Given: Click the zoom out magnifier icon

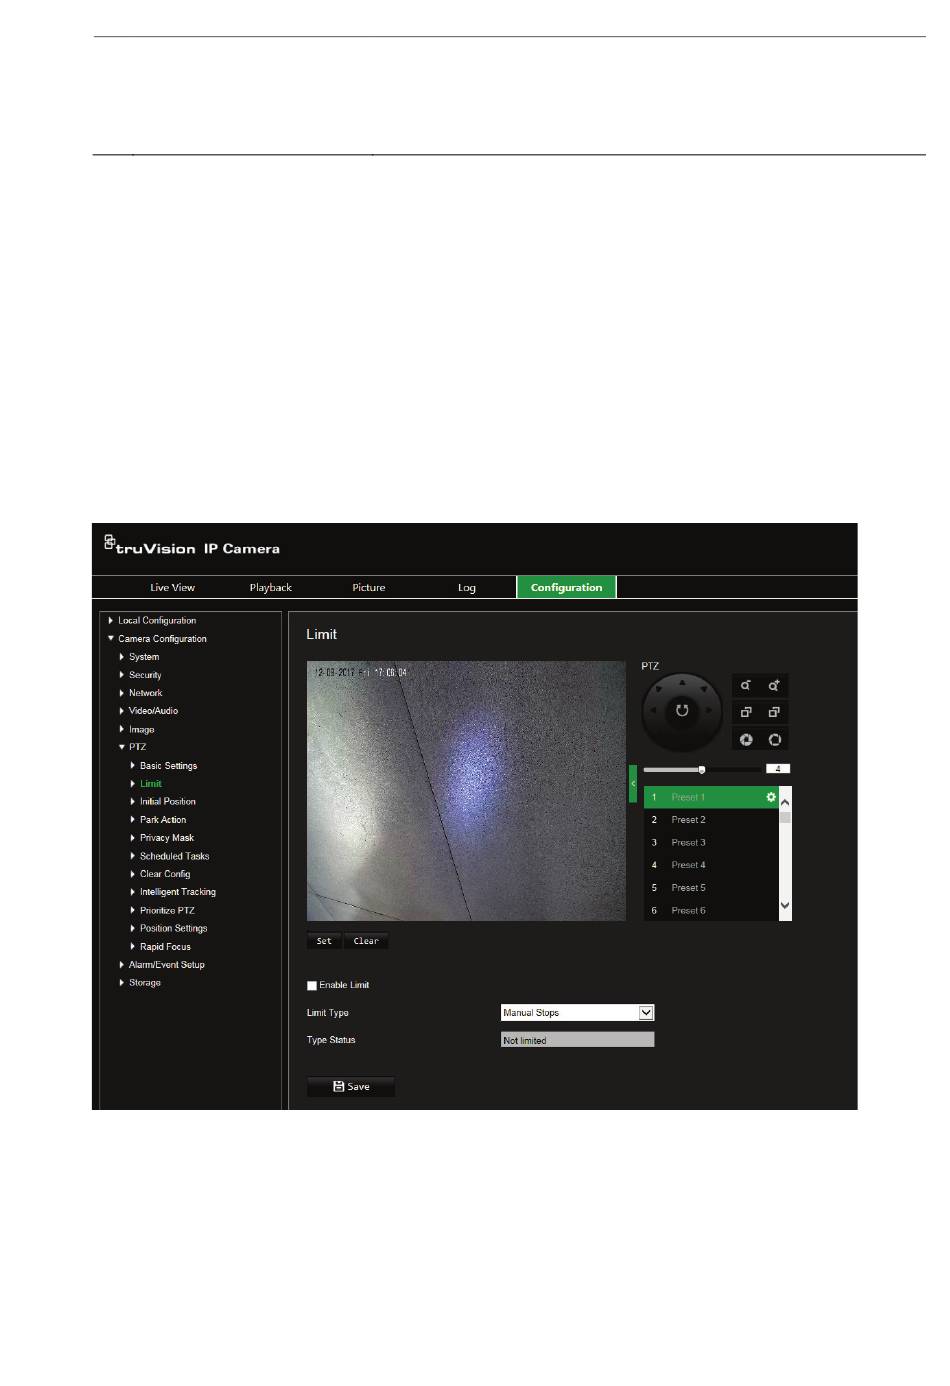Looking at the screenshot, I should [x=746, y=686].
